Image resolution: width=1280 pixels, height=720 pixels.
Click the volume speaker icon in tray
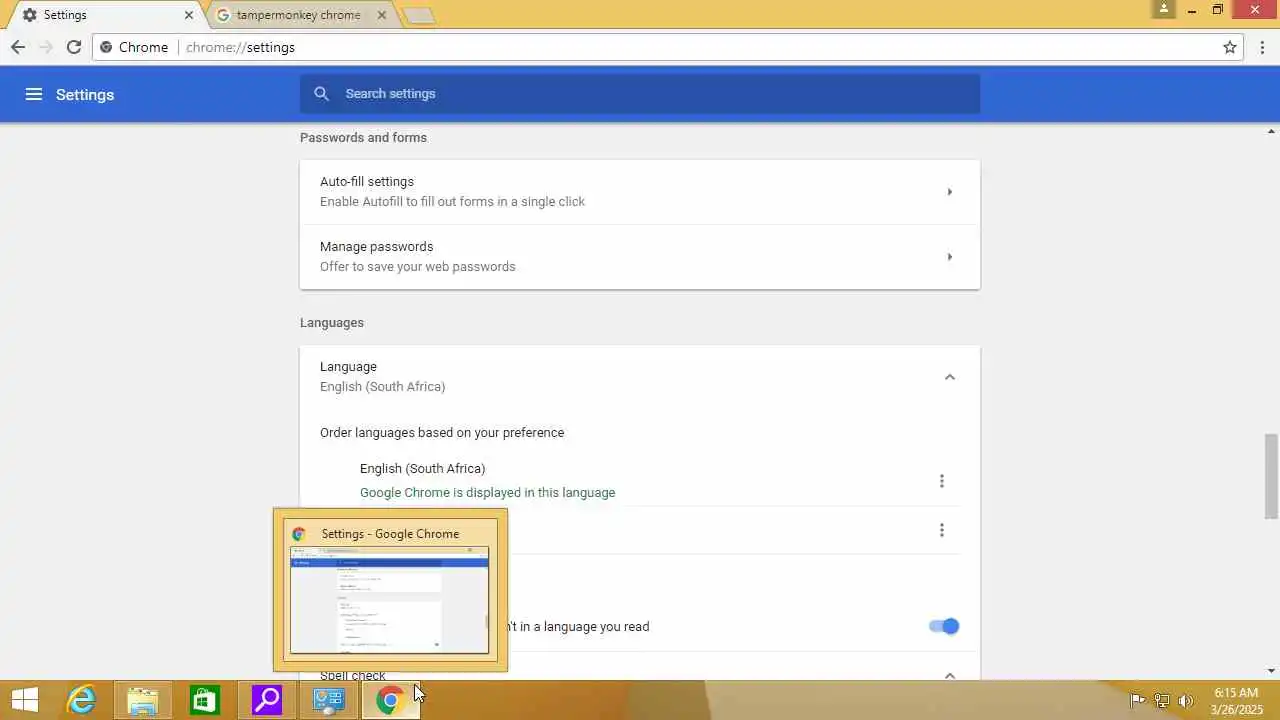[1186, 700]
